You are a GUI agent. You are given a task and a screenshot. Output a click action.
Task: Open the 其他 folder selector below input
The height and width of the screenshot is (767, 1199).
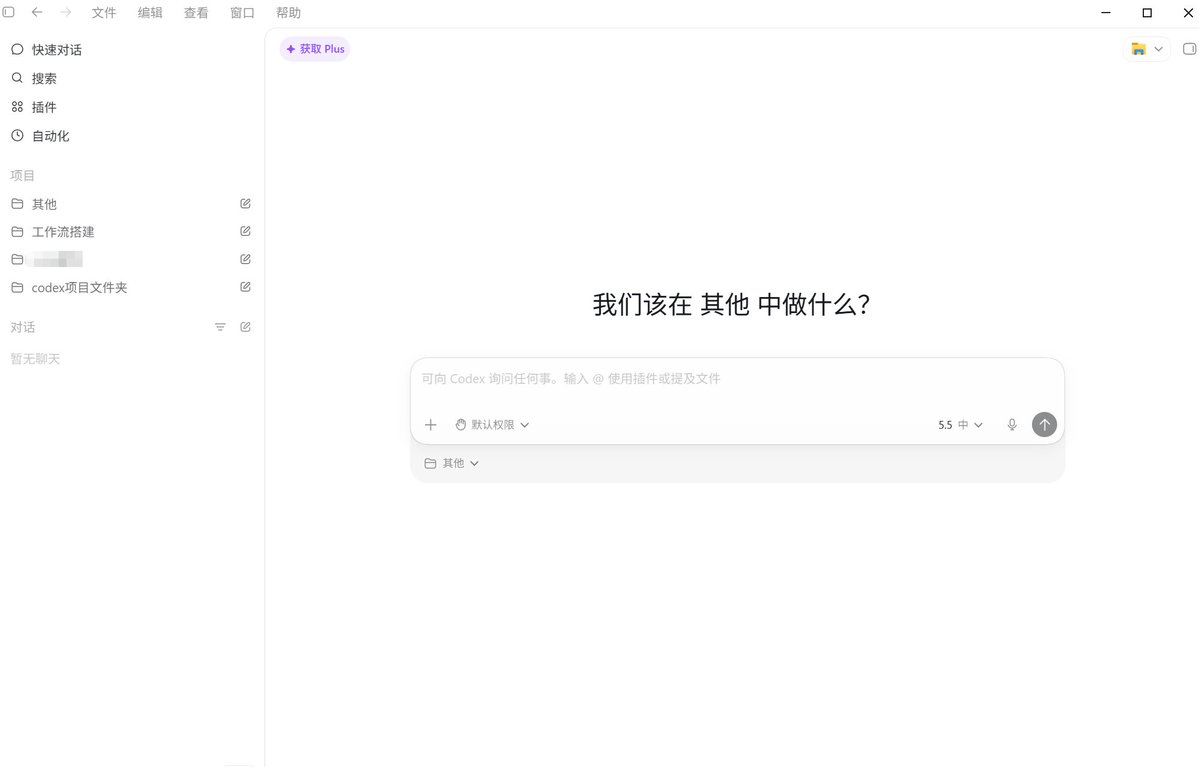click(x=452, y=463)
